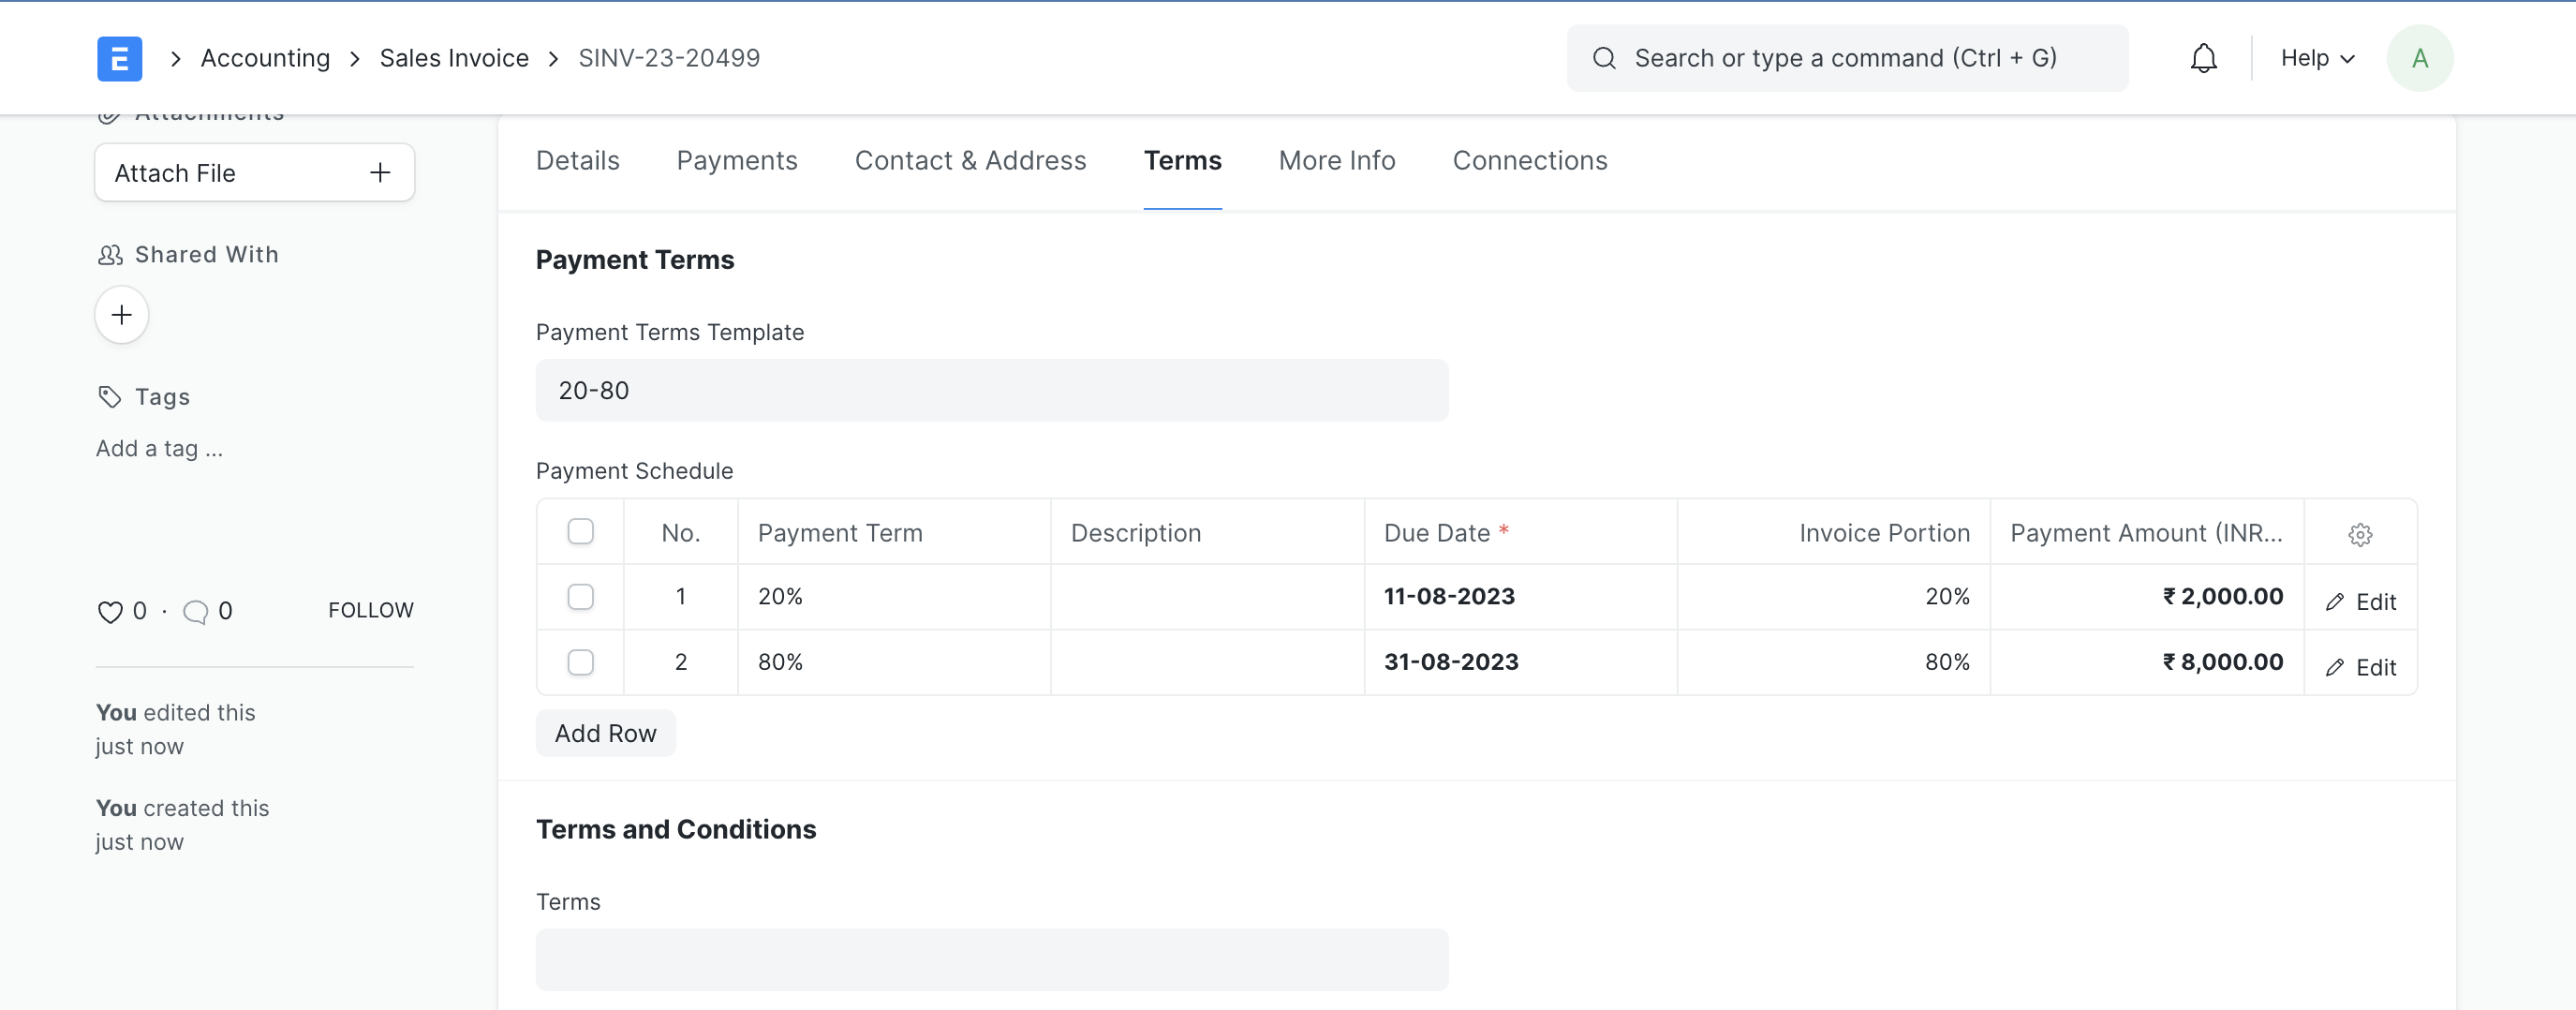This screenshot has width=2576, height=1010.
Task: Select the checkbox for row 2
Action: click(x=580, y=662)
